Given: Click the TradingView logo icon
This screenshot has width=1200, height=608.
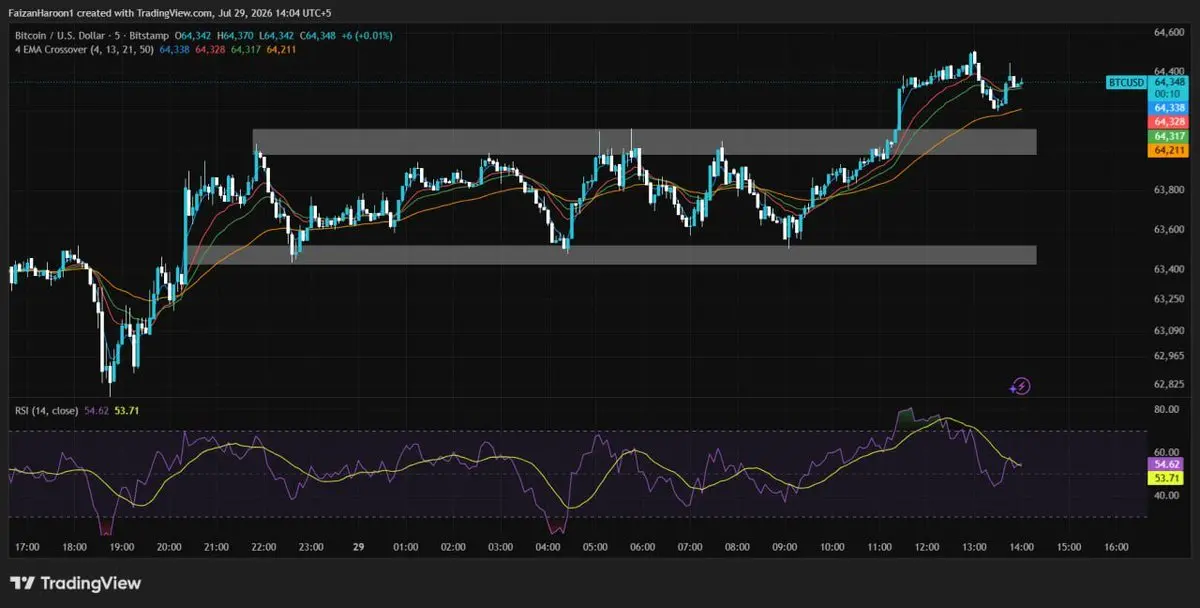Looking at the screenshot, I should pyautogui.click(x=22, y=583).
